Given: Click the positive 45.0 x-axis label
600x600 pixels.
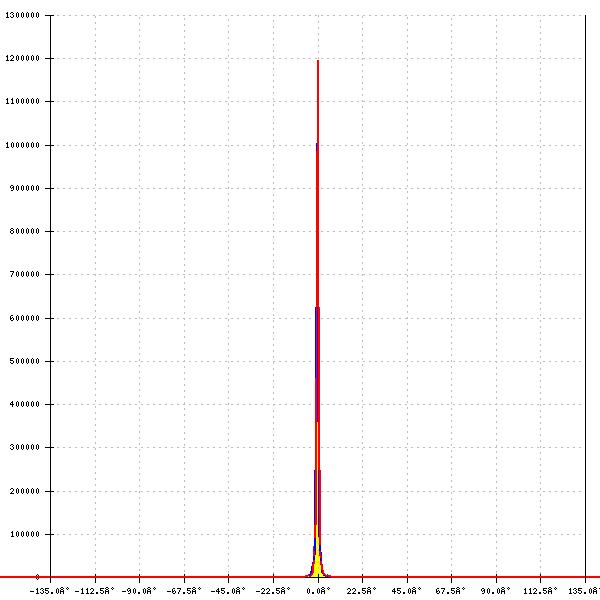Looking at the screenshot, I should pyautogui.click(x=406, y=591).
